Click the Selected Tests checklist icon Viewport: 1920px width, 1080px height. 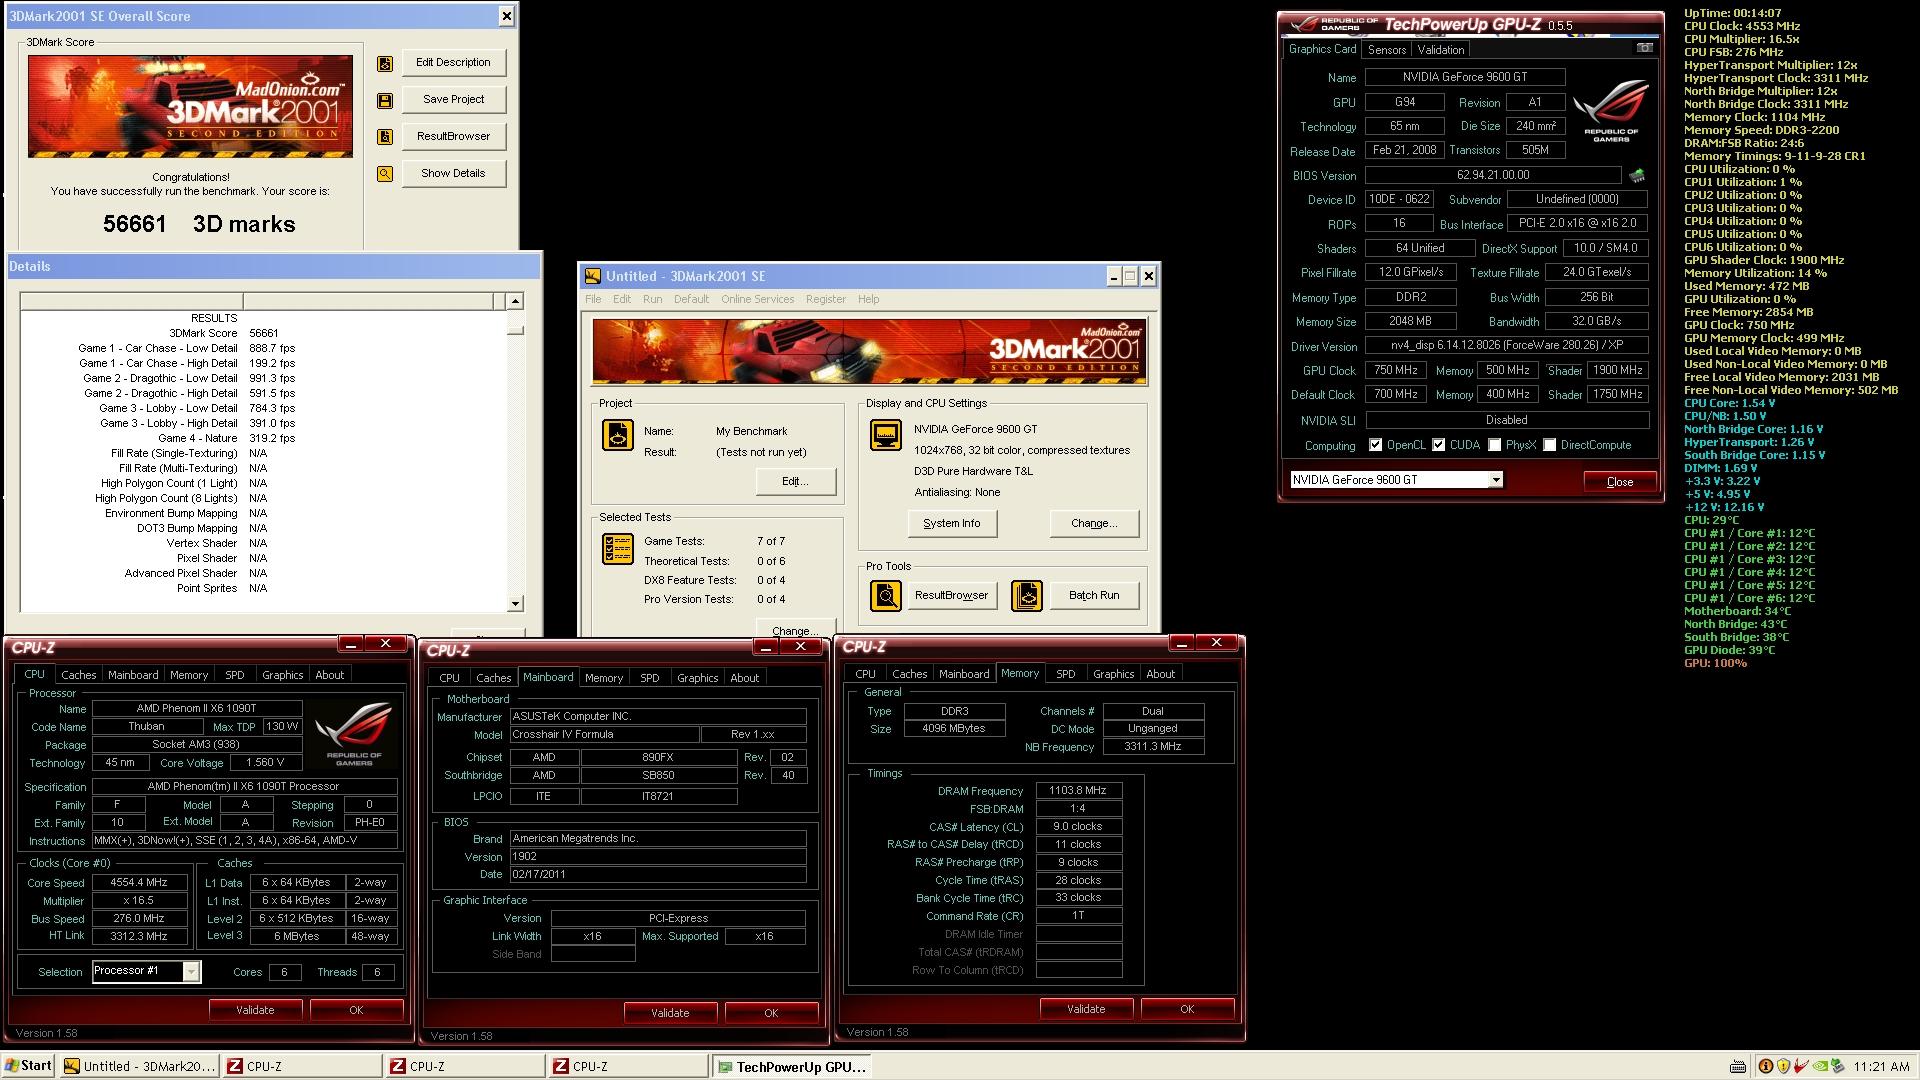[x=617, y=549]
